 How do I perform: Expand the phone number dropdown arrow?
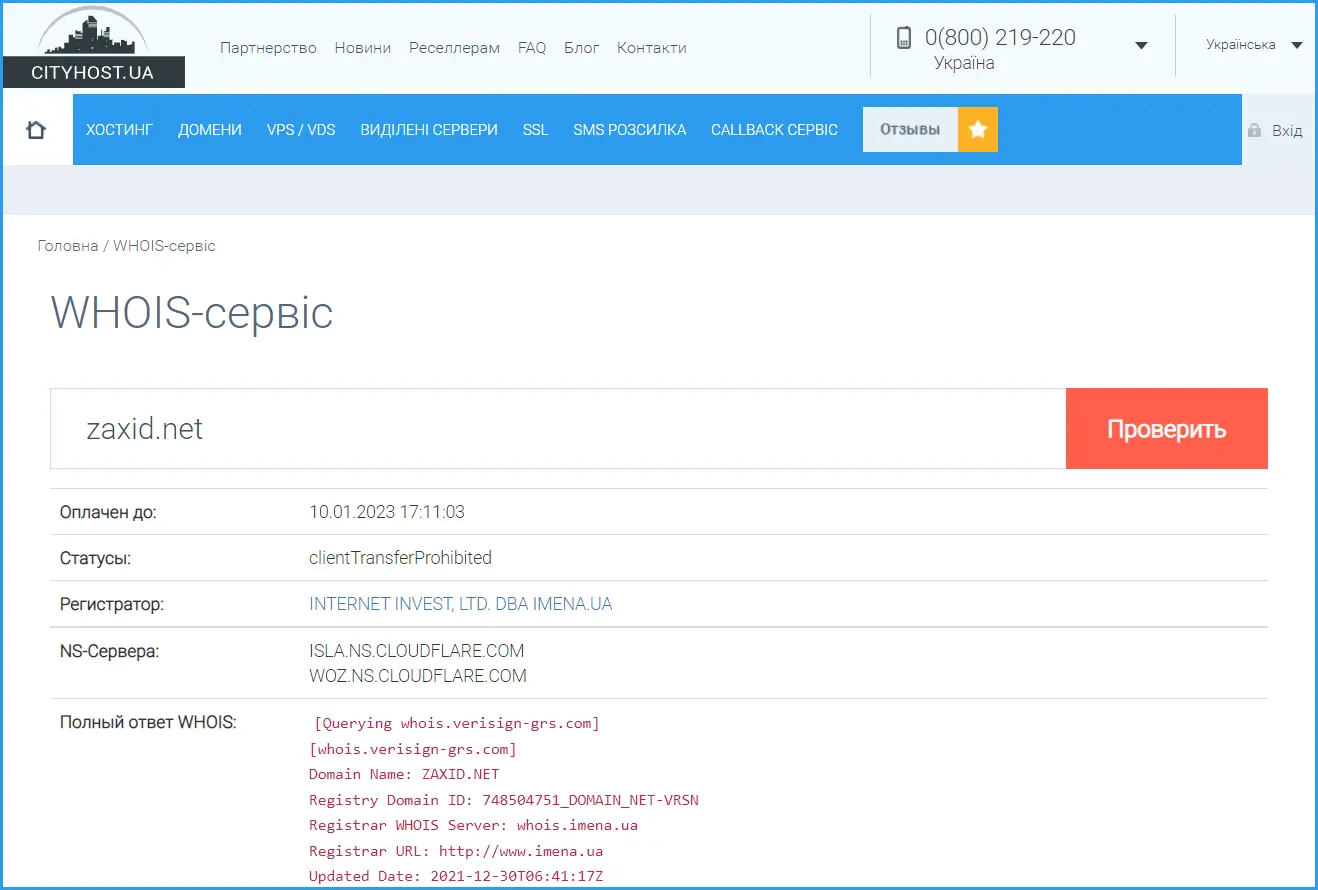[x=1141, y=45]
